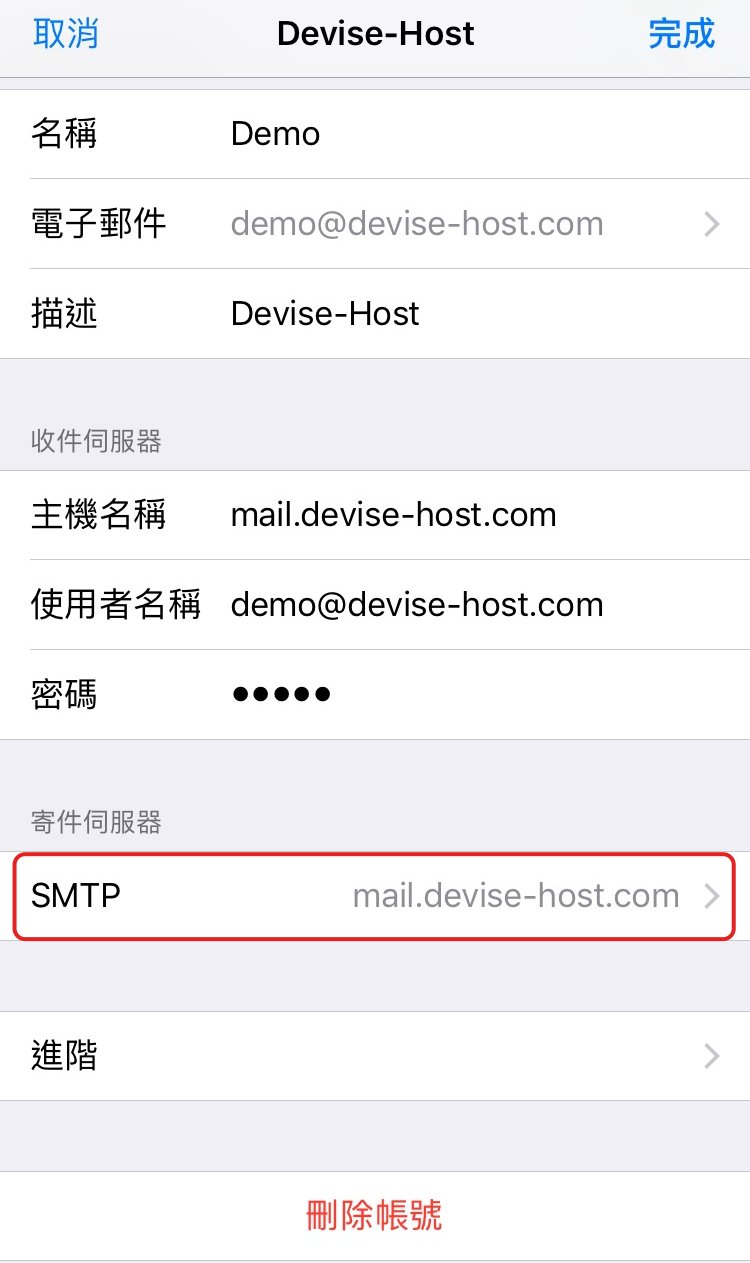
Task: Open the SMTP outgoing server label
Action: click(76, 896)
